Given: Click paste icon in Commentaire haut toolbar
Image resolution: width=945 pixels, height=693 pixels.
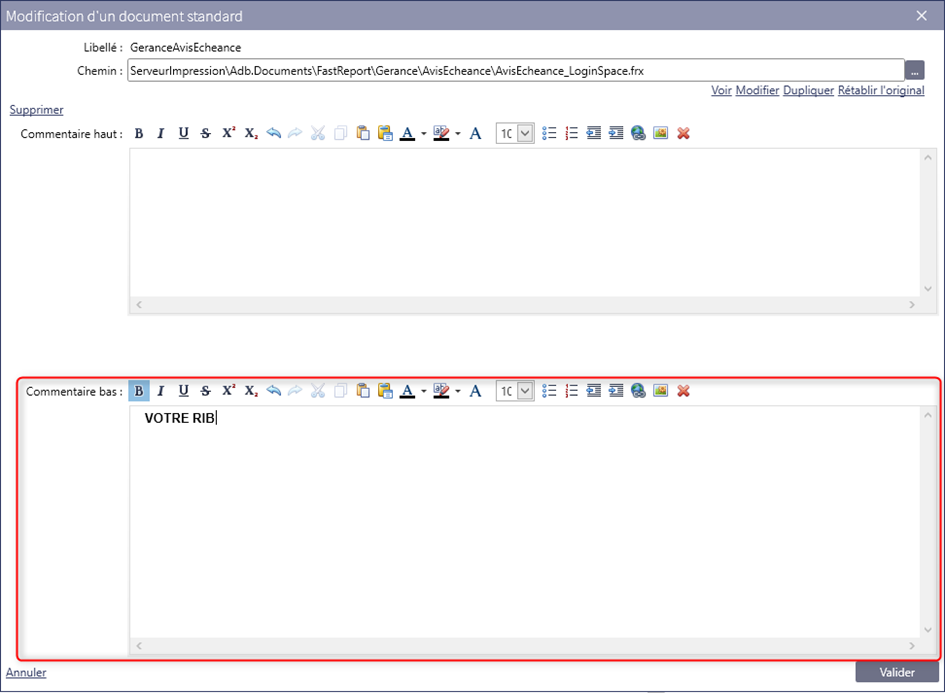Looking at the screenshot, I should pyautogui.click(x=363, y=134).
